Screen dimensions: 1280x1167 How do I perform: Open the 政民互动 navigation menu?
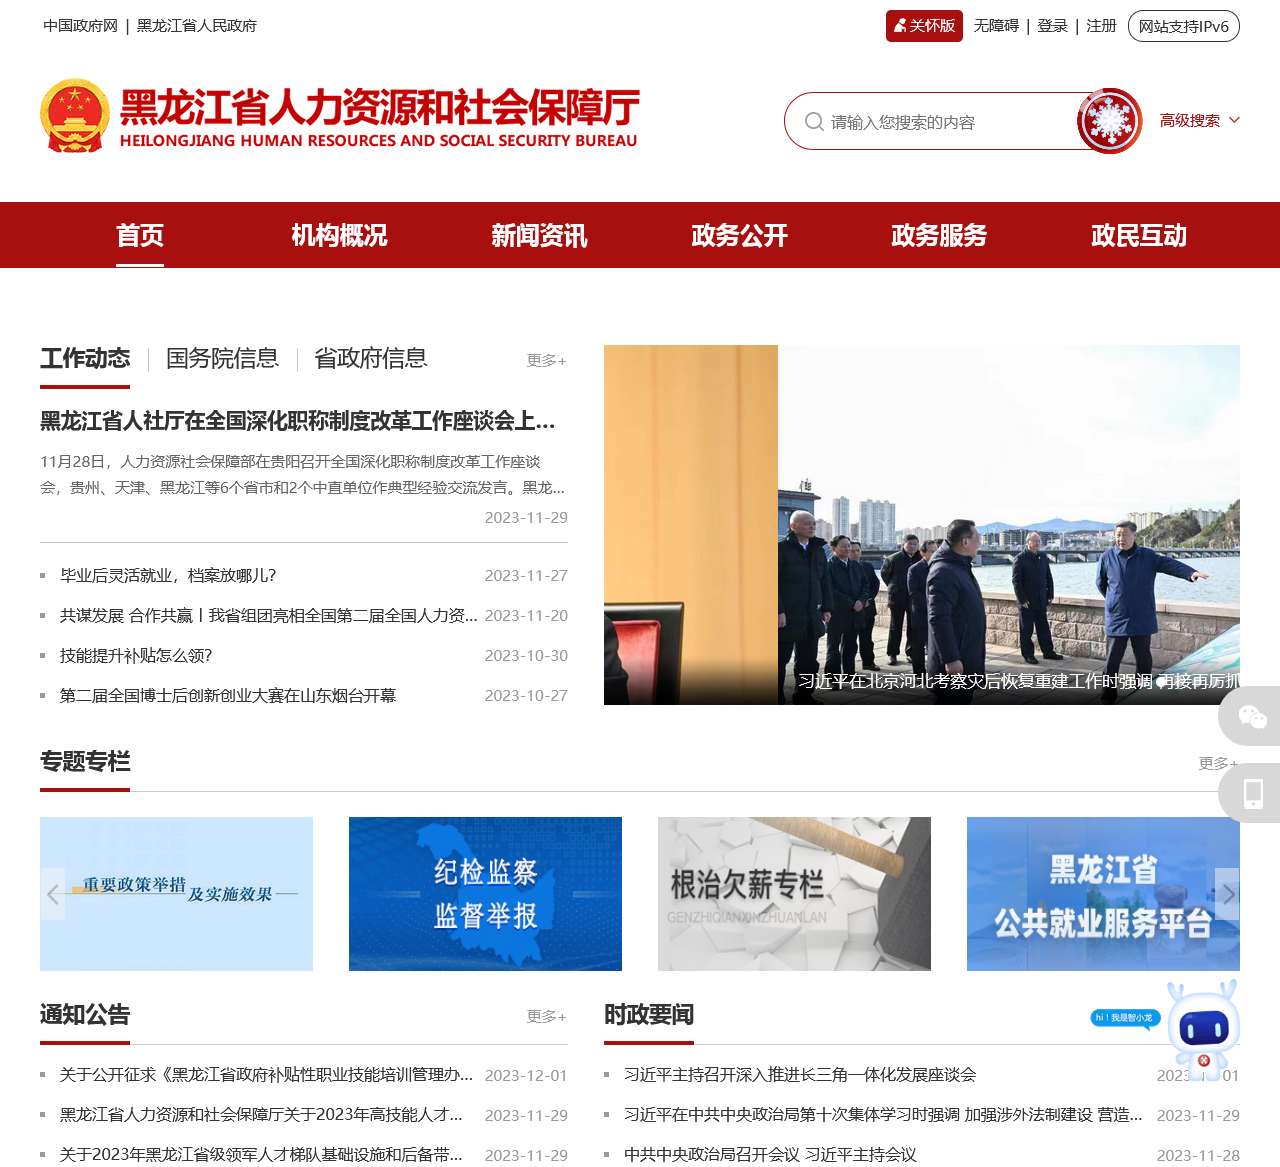[1139, 235]
